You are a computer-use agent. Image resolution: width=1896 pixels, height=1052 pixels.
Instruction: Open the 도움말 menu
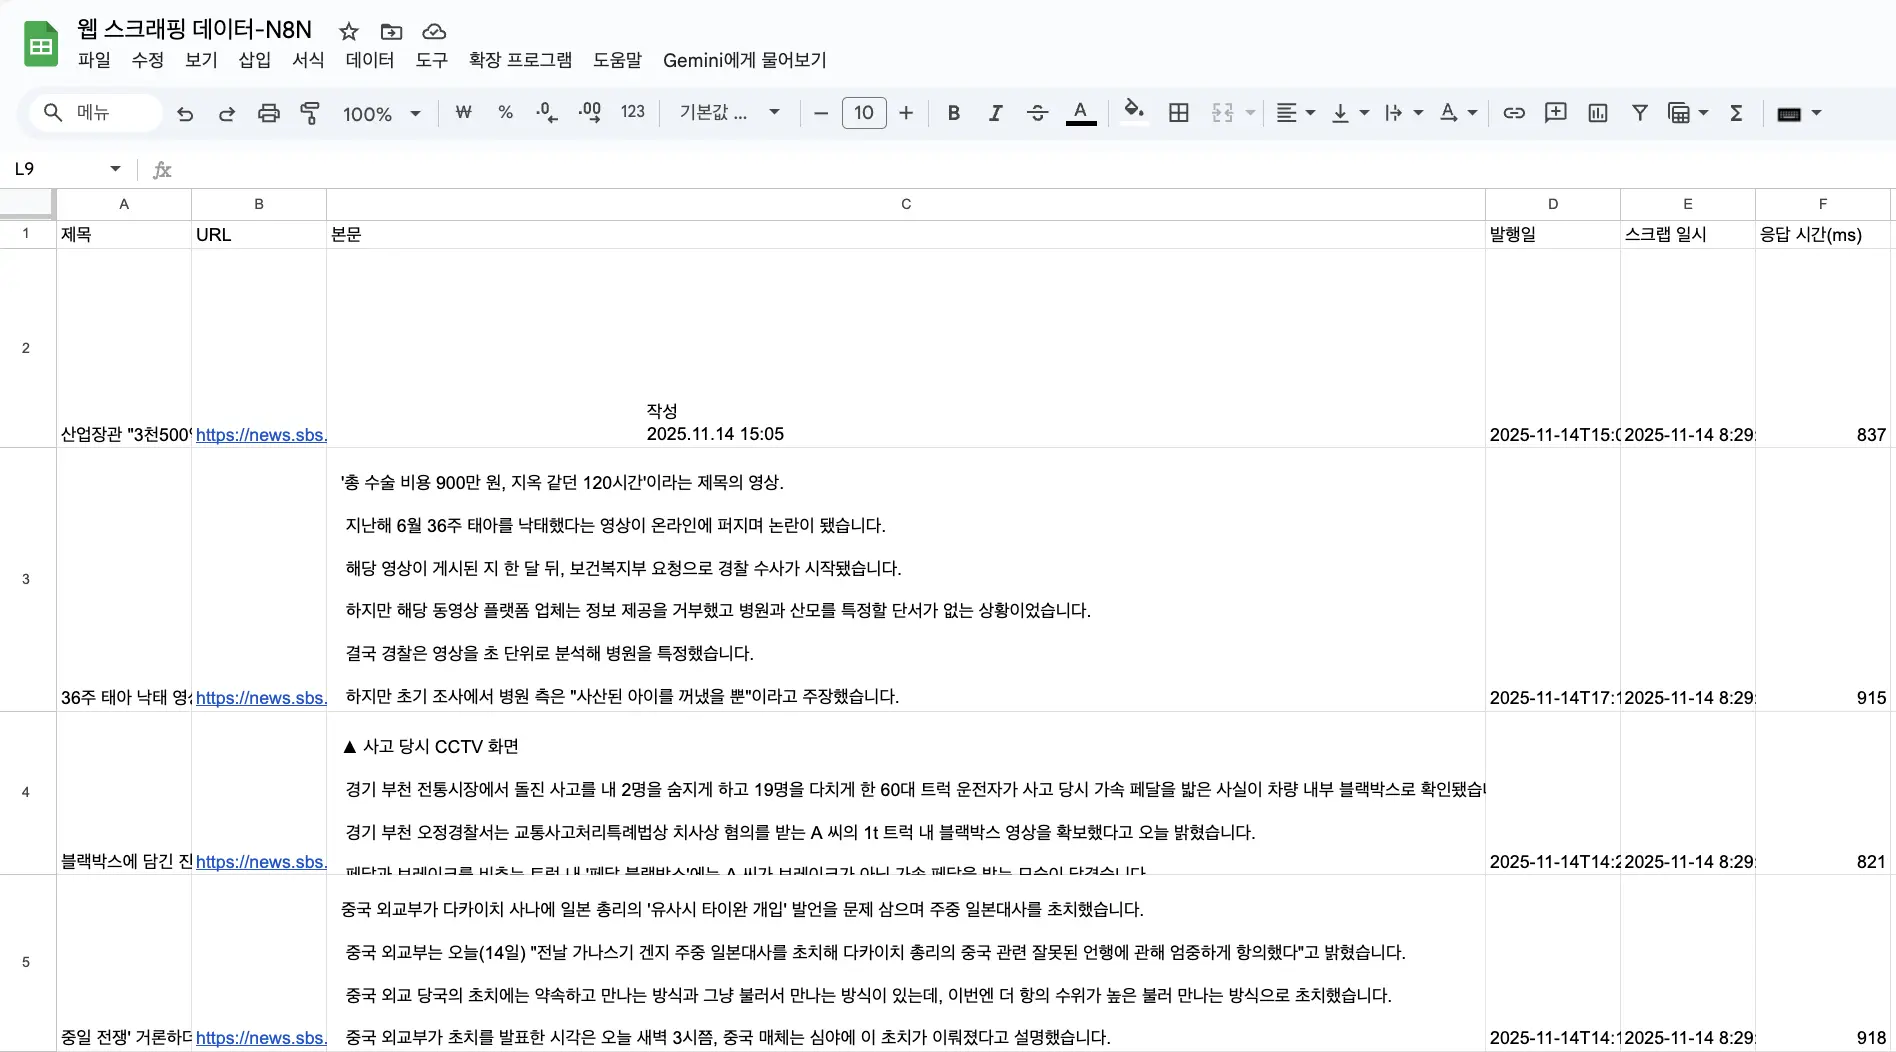tap(617, 60)
